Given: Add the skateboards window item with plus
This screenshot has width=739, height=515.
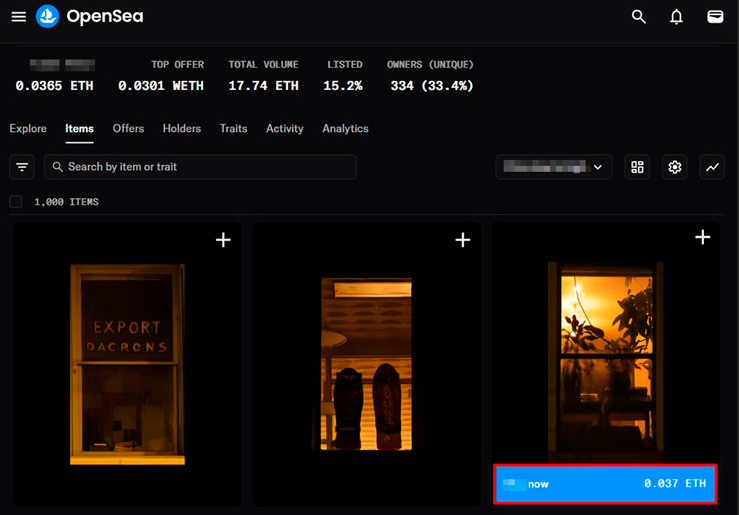Looking at the screenshot, I should (463, 240).
